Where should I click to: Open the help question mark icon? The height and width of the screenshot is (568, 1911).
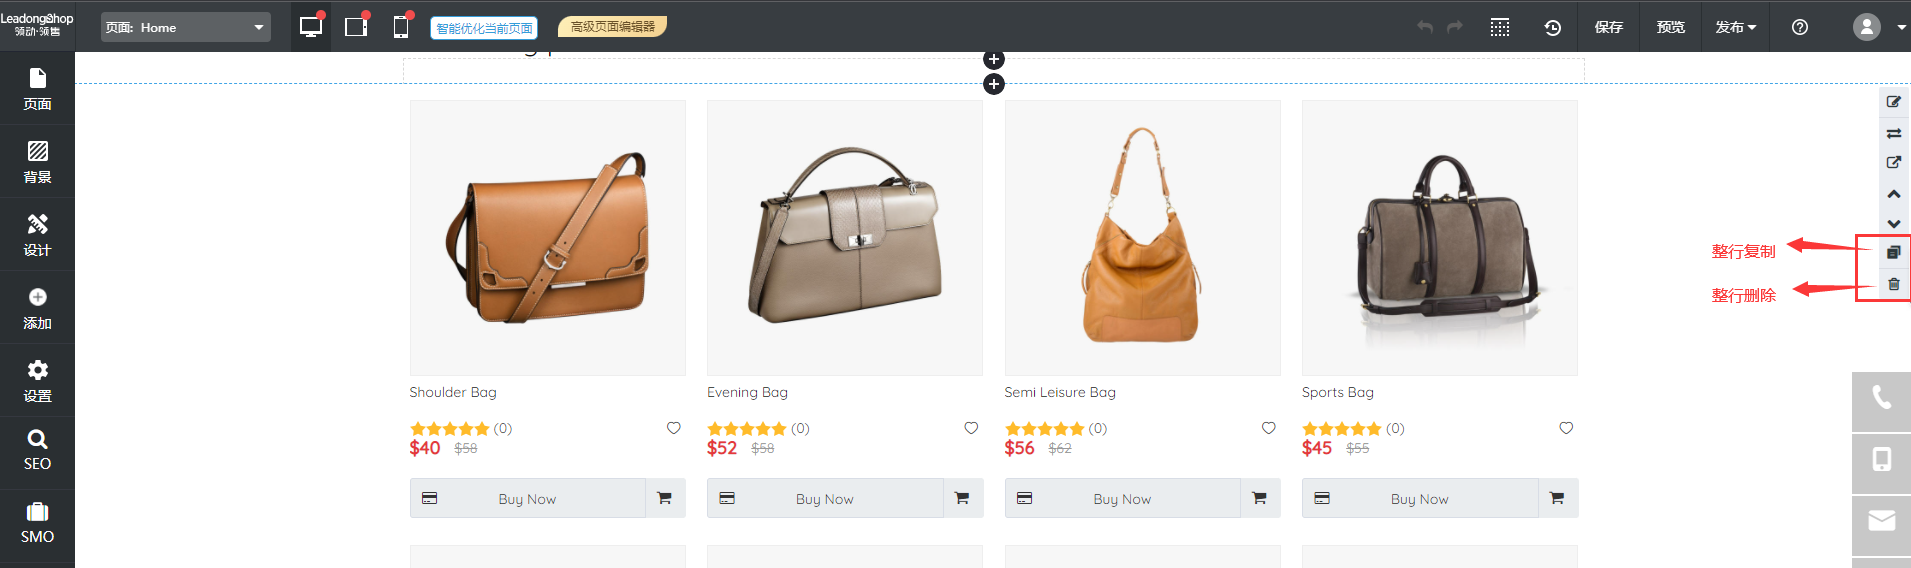[x=1800, y=28]
